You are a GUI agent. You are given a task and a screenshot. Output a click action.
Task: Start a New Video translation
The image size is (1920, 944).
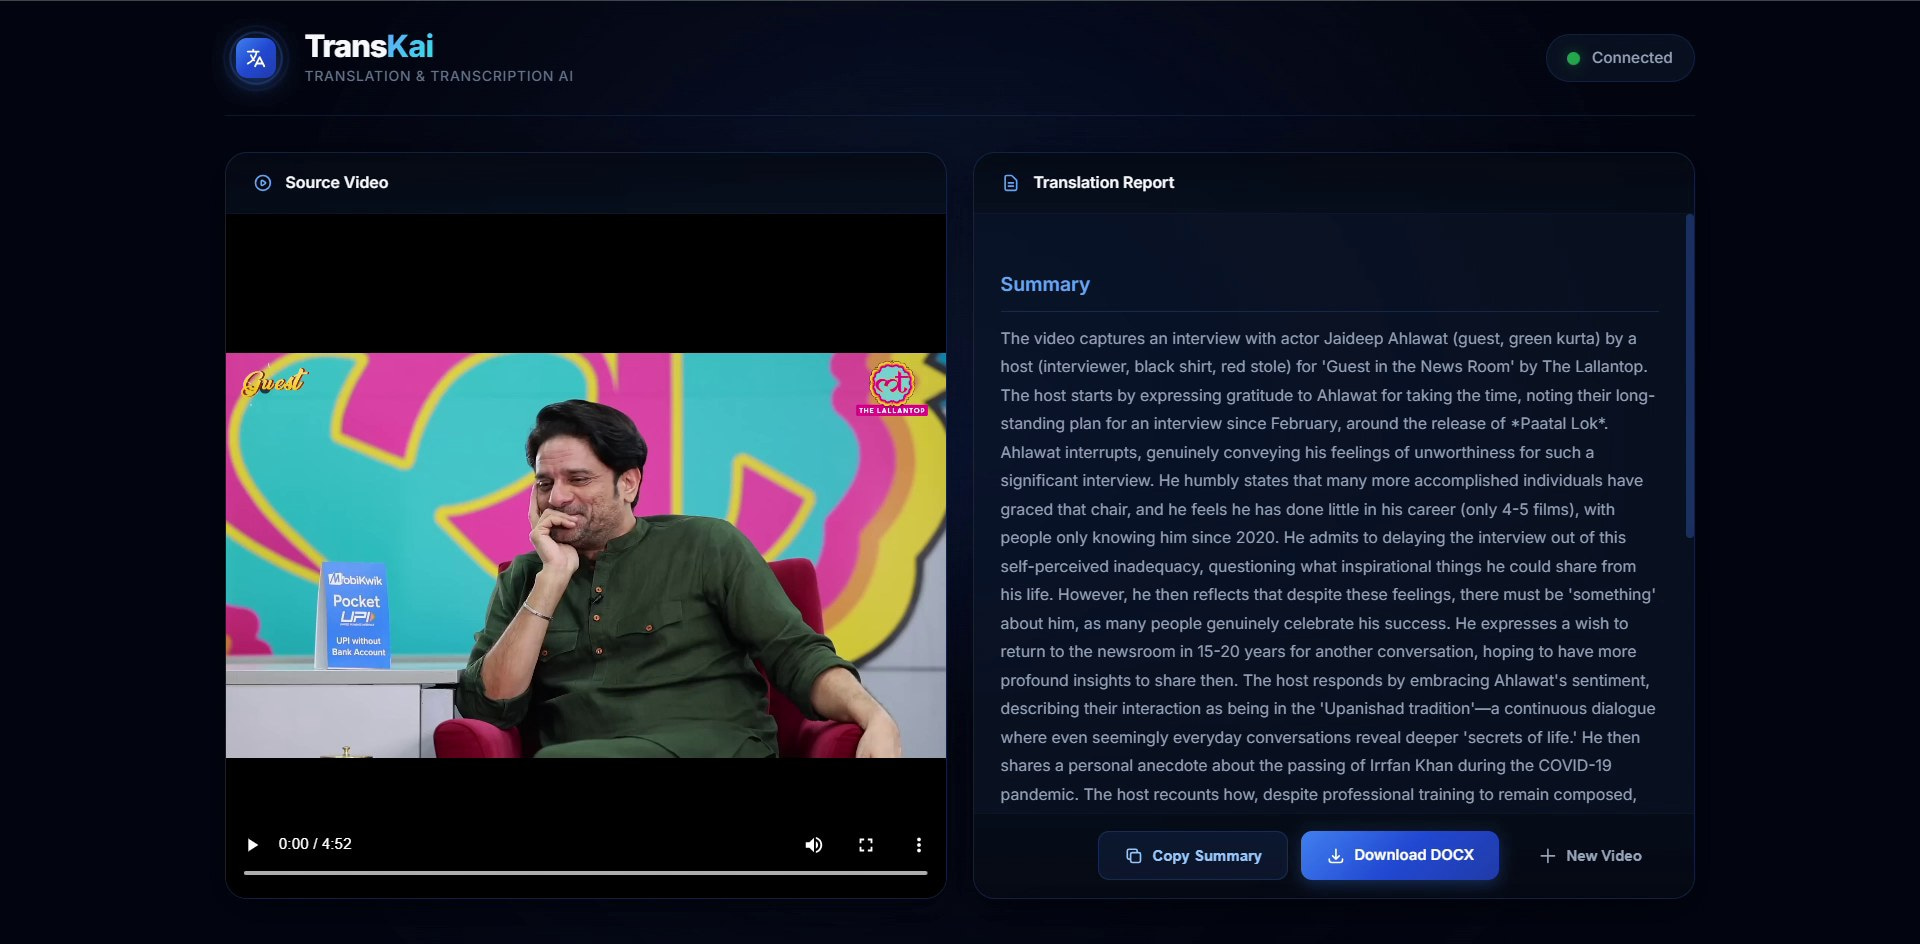[1589, 856]
